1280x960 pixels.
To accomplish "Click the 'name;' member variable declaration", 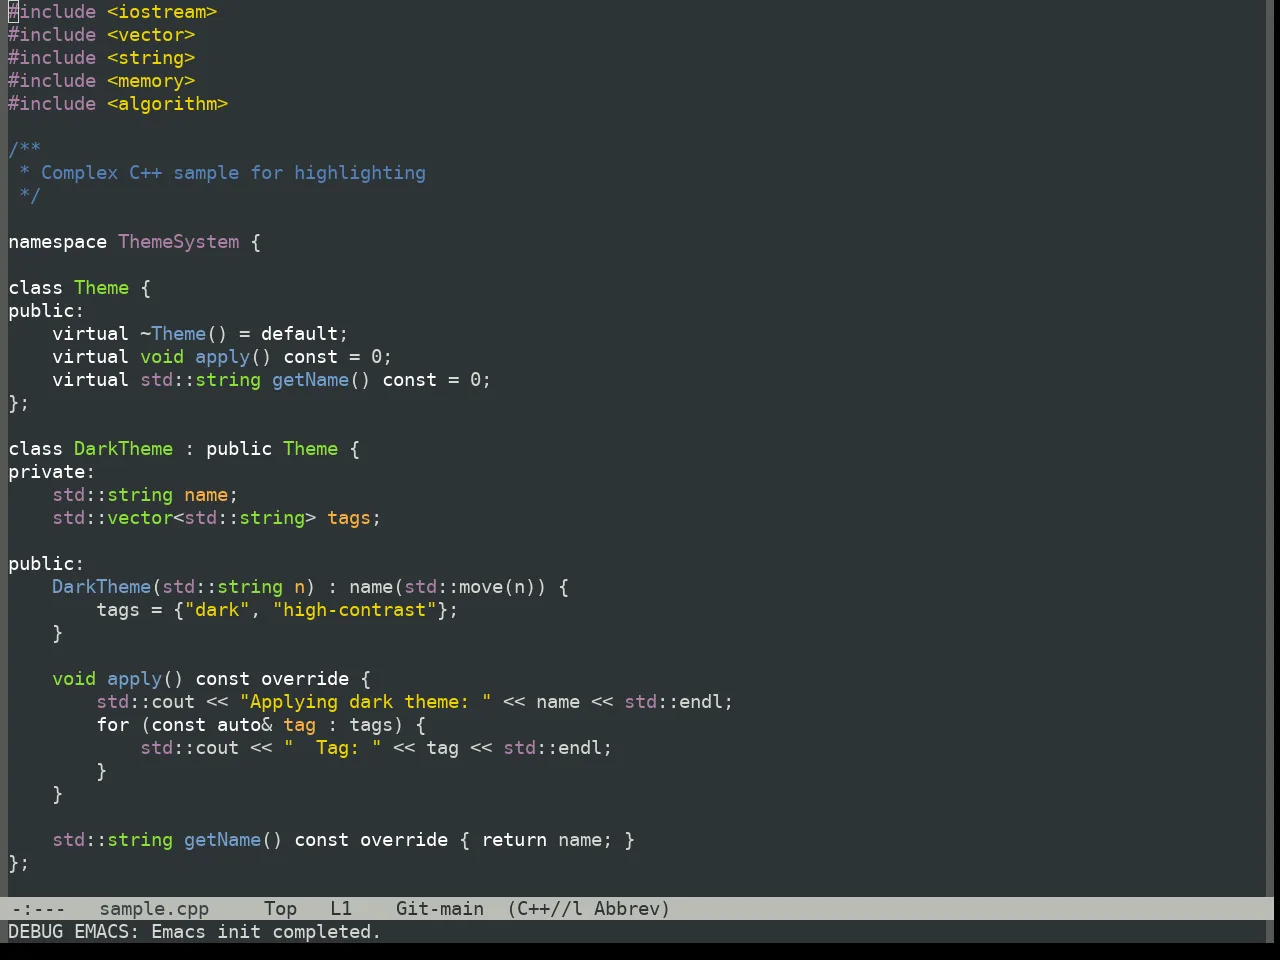I will 211,495.
